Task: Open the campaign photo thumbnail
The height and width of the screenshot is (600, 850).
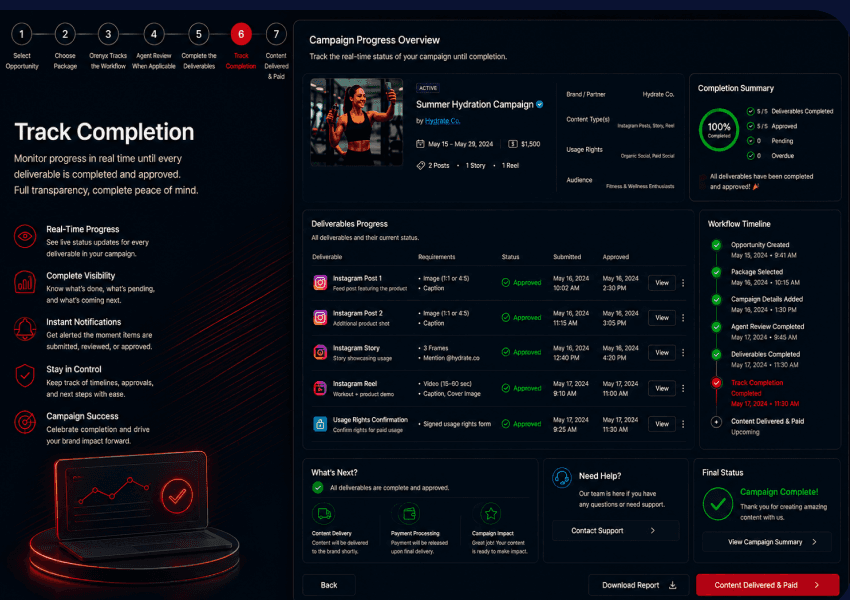Action: coord(357,122)
